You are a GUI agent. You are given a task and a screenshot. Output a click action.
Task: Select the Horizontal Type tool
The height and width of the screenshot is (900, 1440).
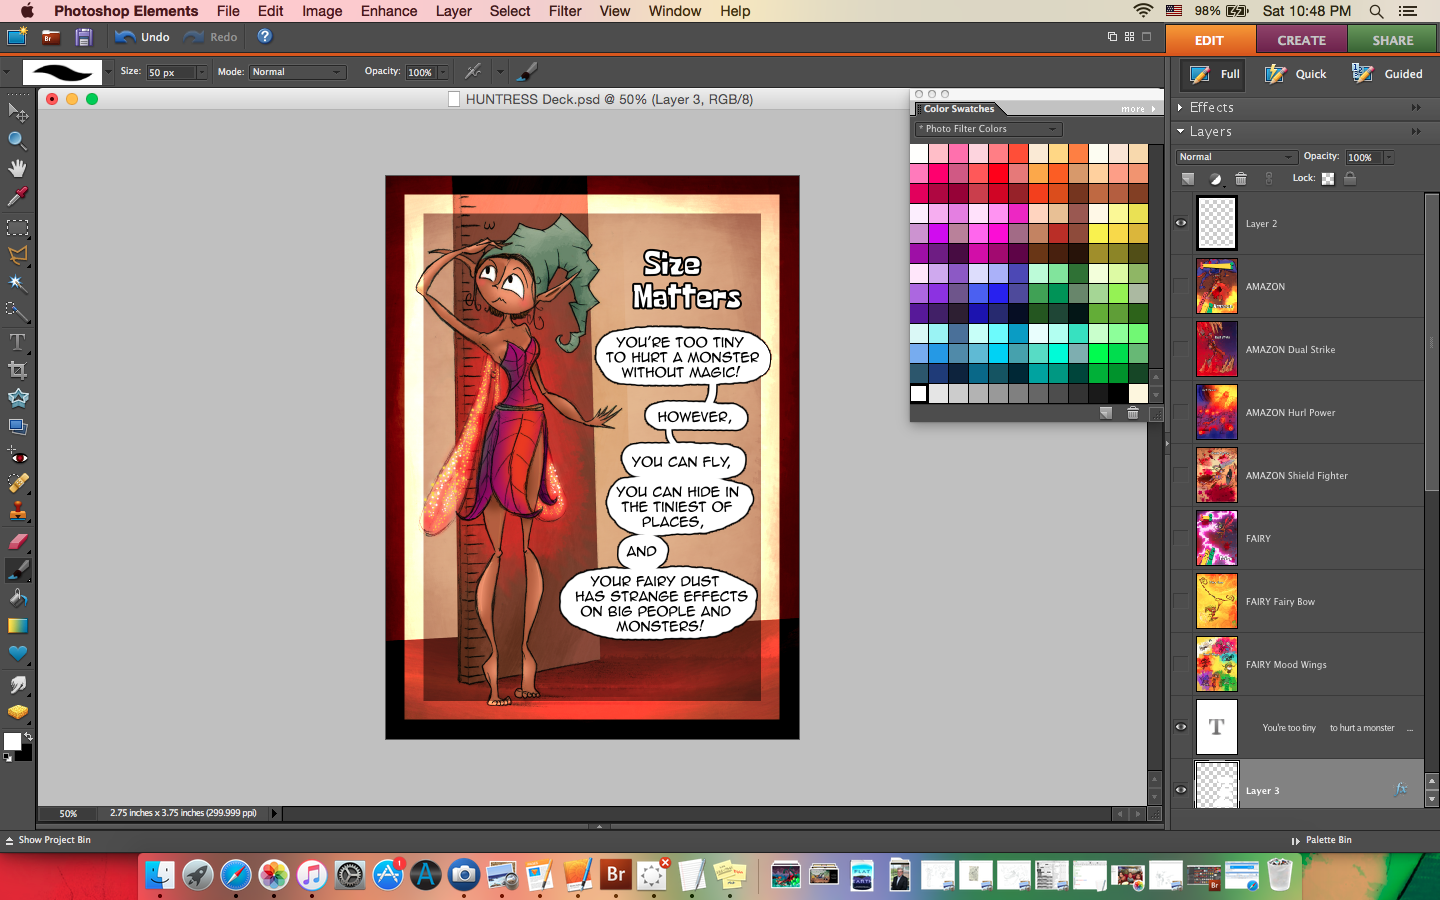(x=17, y=342)
